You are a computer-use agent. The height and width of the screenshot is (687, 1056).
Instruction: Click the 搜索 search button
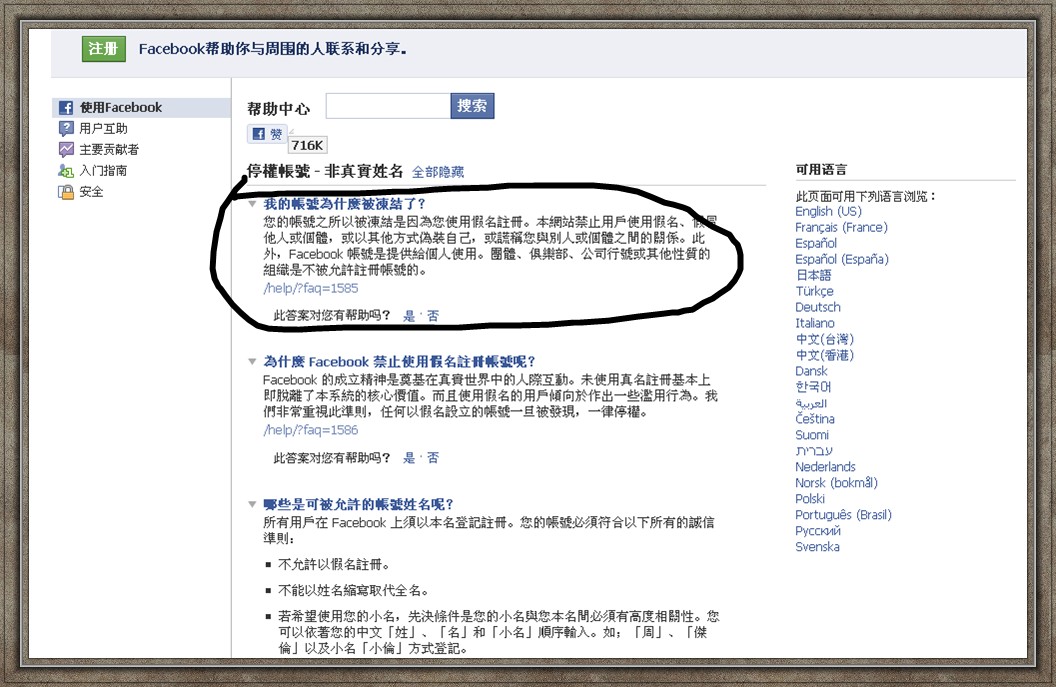pos(472,105)
